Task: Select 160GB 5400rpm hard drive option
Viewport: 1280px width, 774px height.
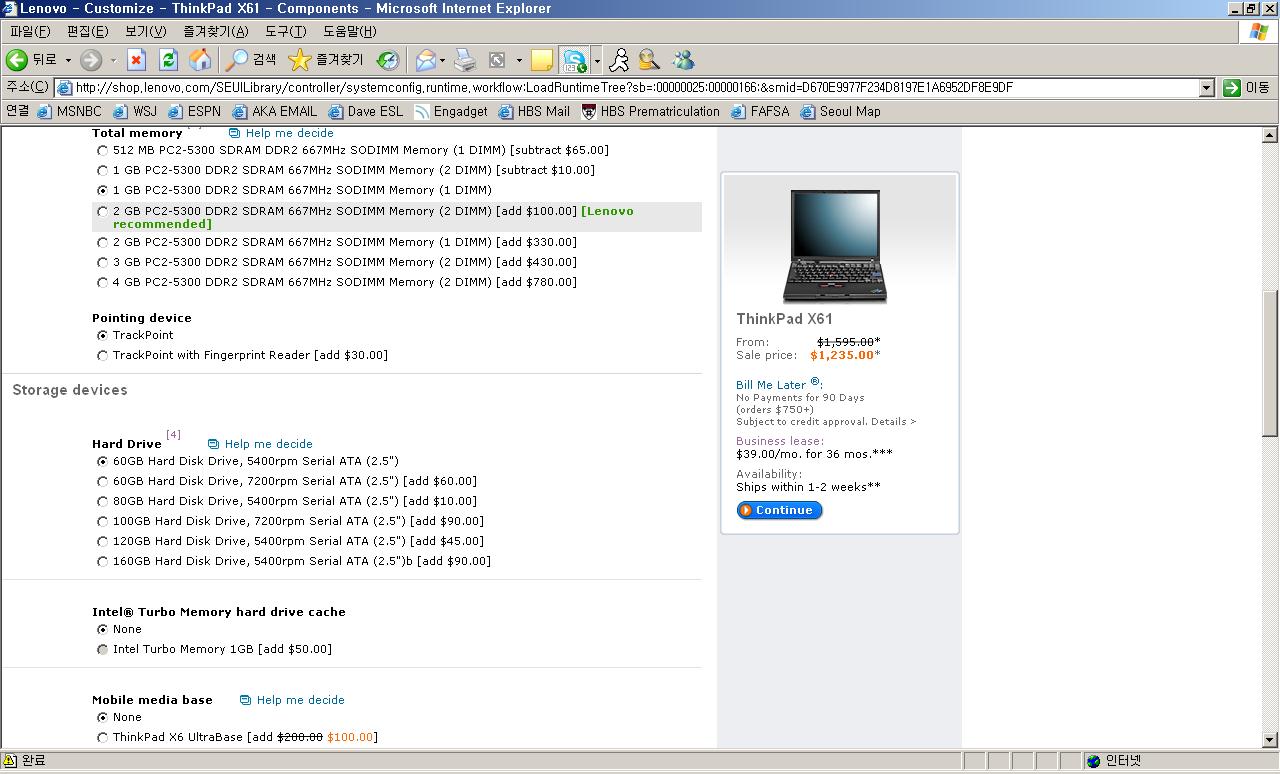Action: point(102,561)
